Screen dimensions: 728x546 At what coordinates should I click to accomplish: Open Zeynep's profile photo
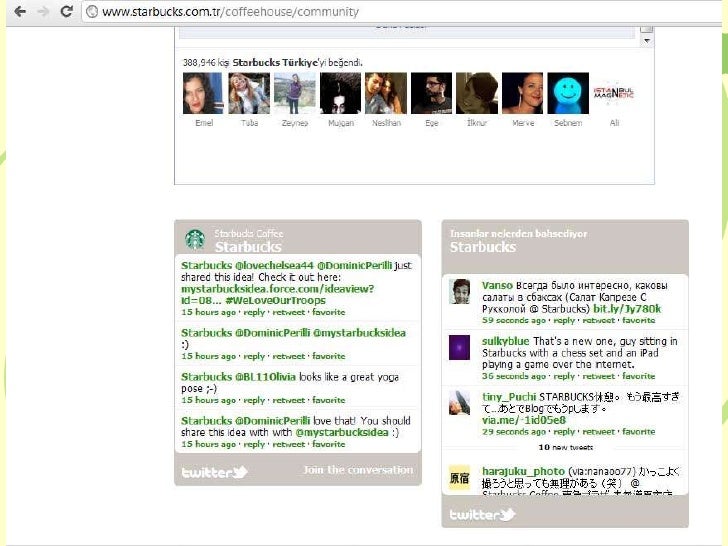(294, 93)
